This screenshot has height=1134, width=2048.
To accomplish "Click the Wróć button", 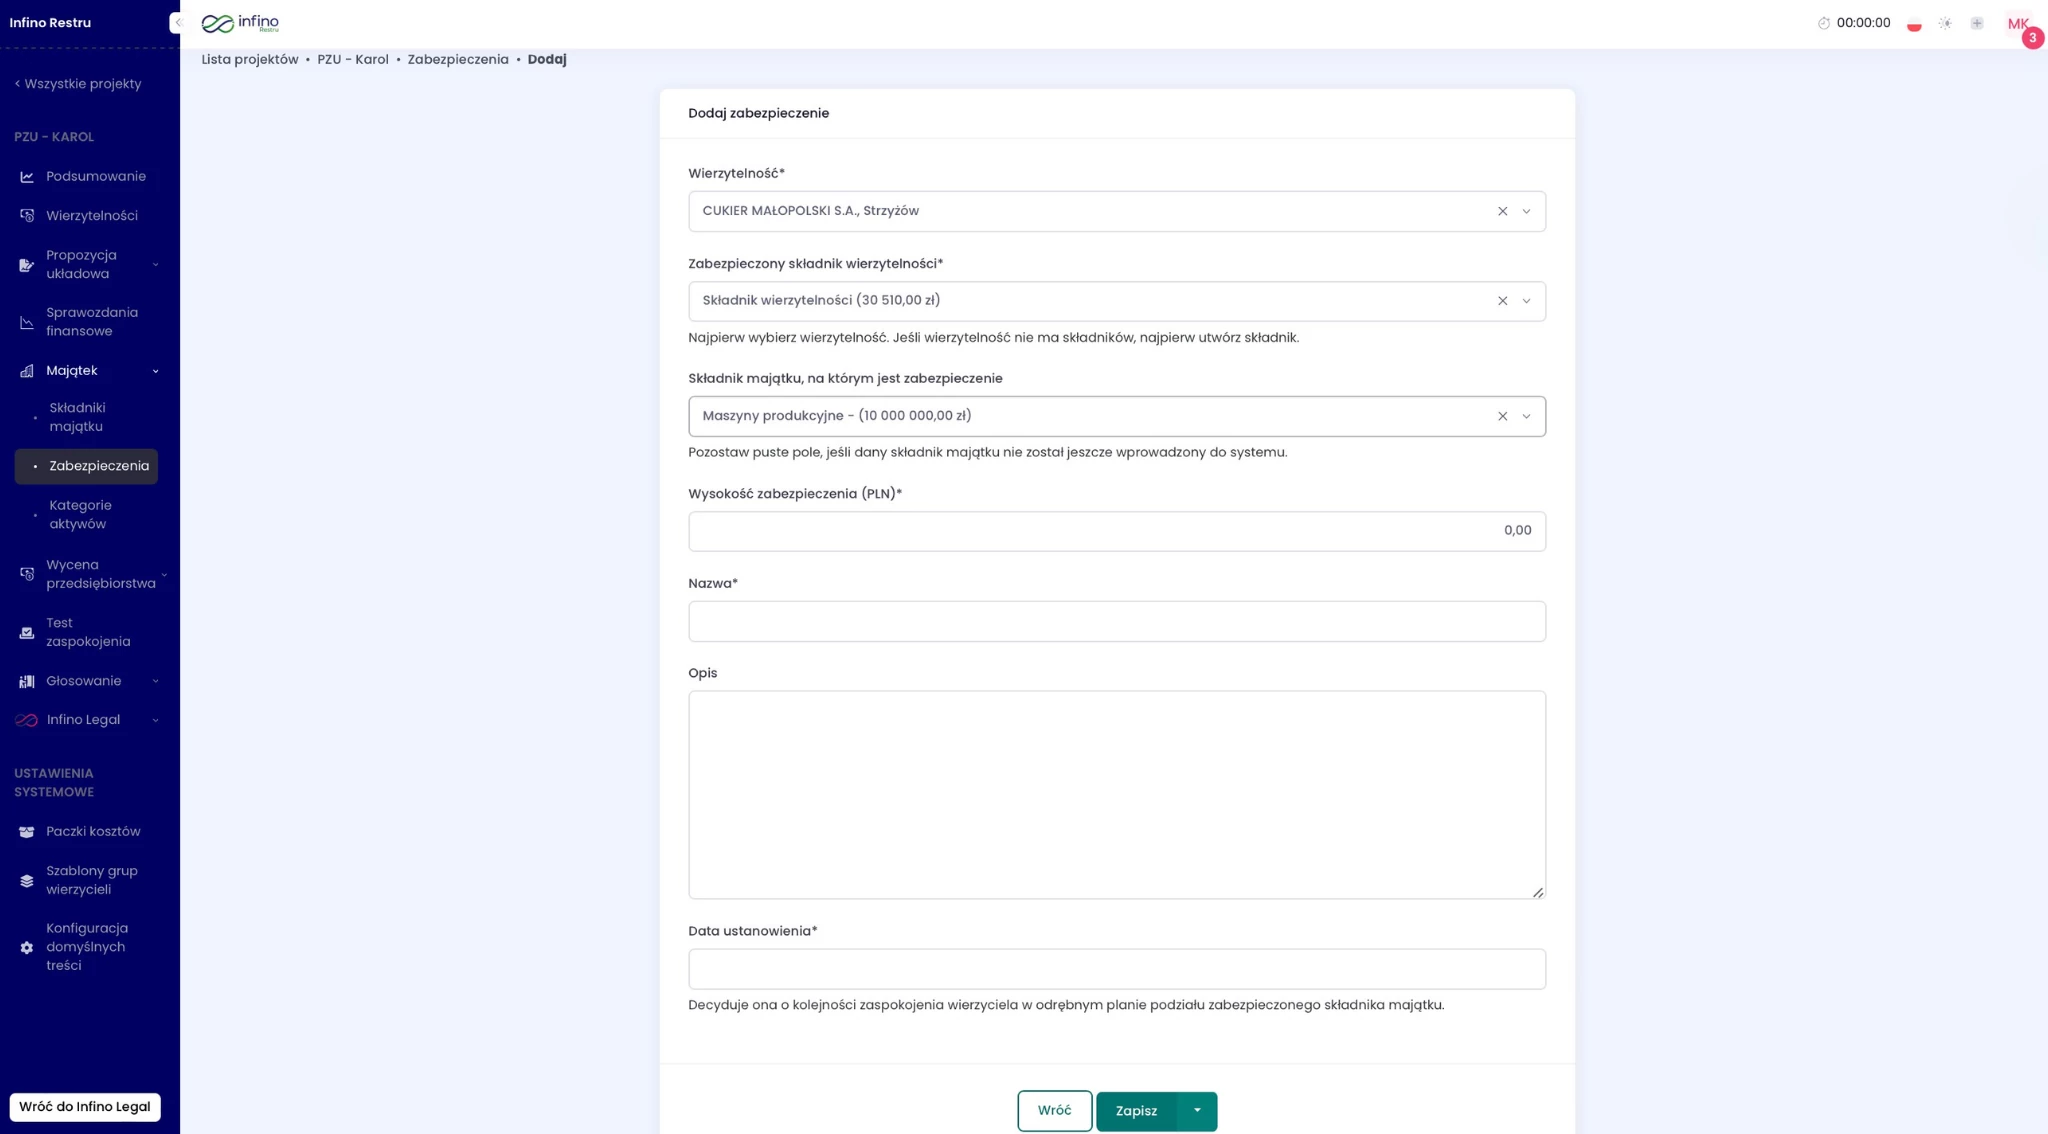I will click(1054, 1110).
